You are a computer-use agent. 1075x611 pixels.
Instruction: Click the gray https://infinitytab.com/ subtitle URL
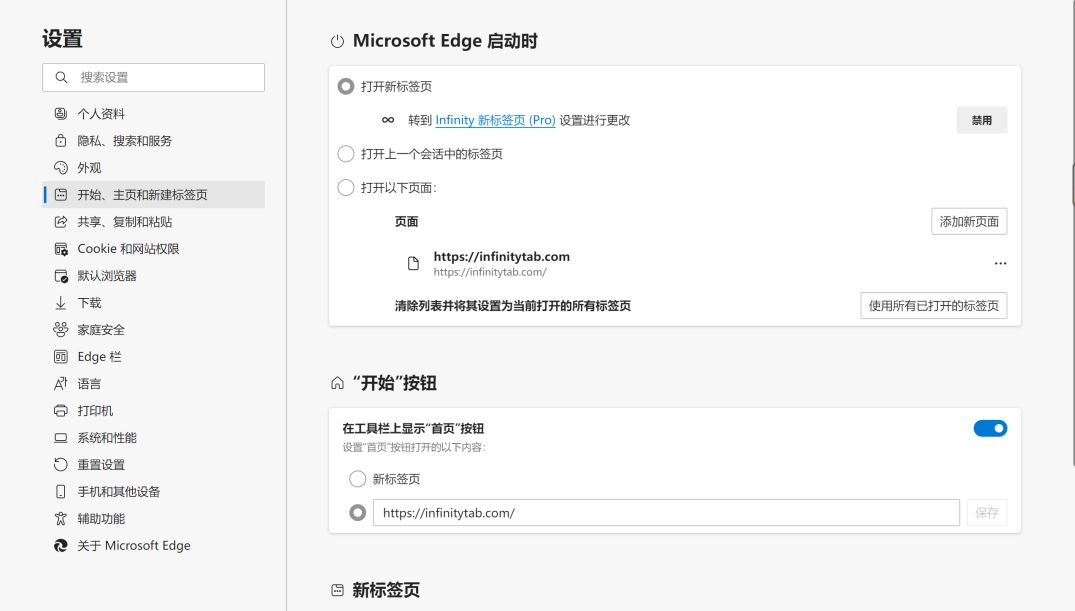coord(490,272)
